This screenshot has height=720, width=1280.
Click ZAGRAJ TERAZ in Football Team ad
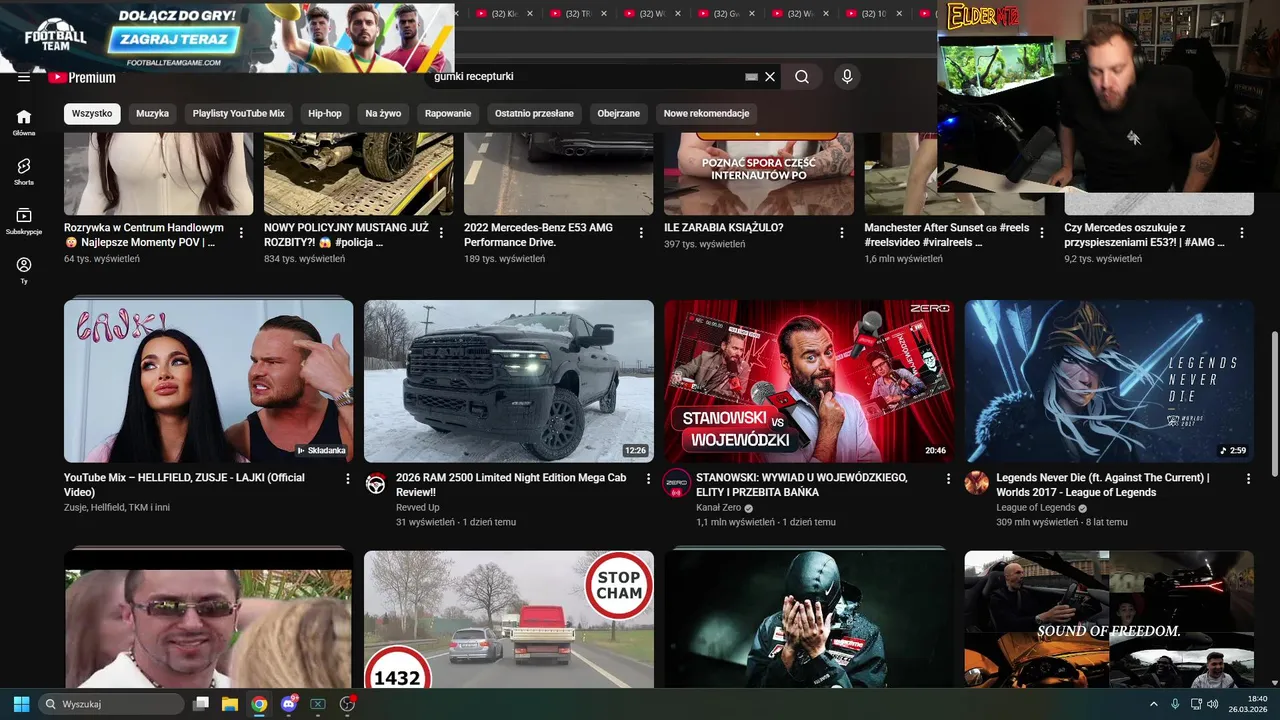pyautogui.click(x=174, y=40)
